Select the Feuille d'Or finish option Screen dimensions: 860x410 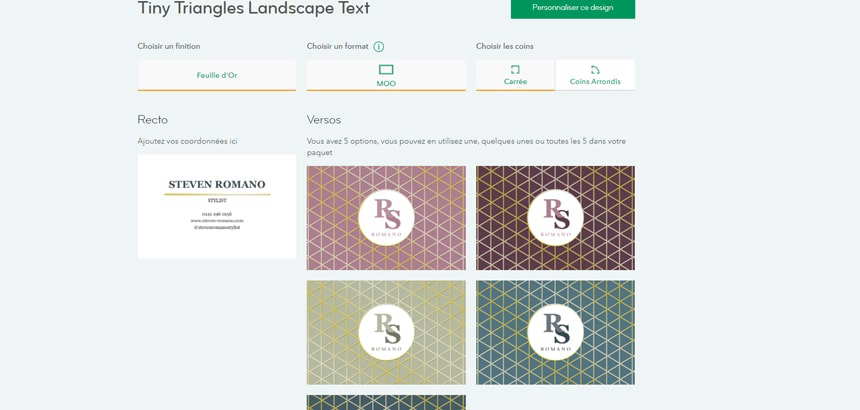coord(217,76)
